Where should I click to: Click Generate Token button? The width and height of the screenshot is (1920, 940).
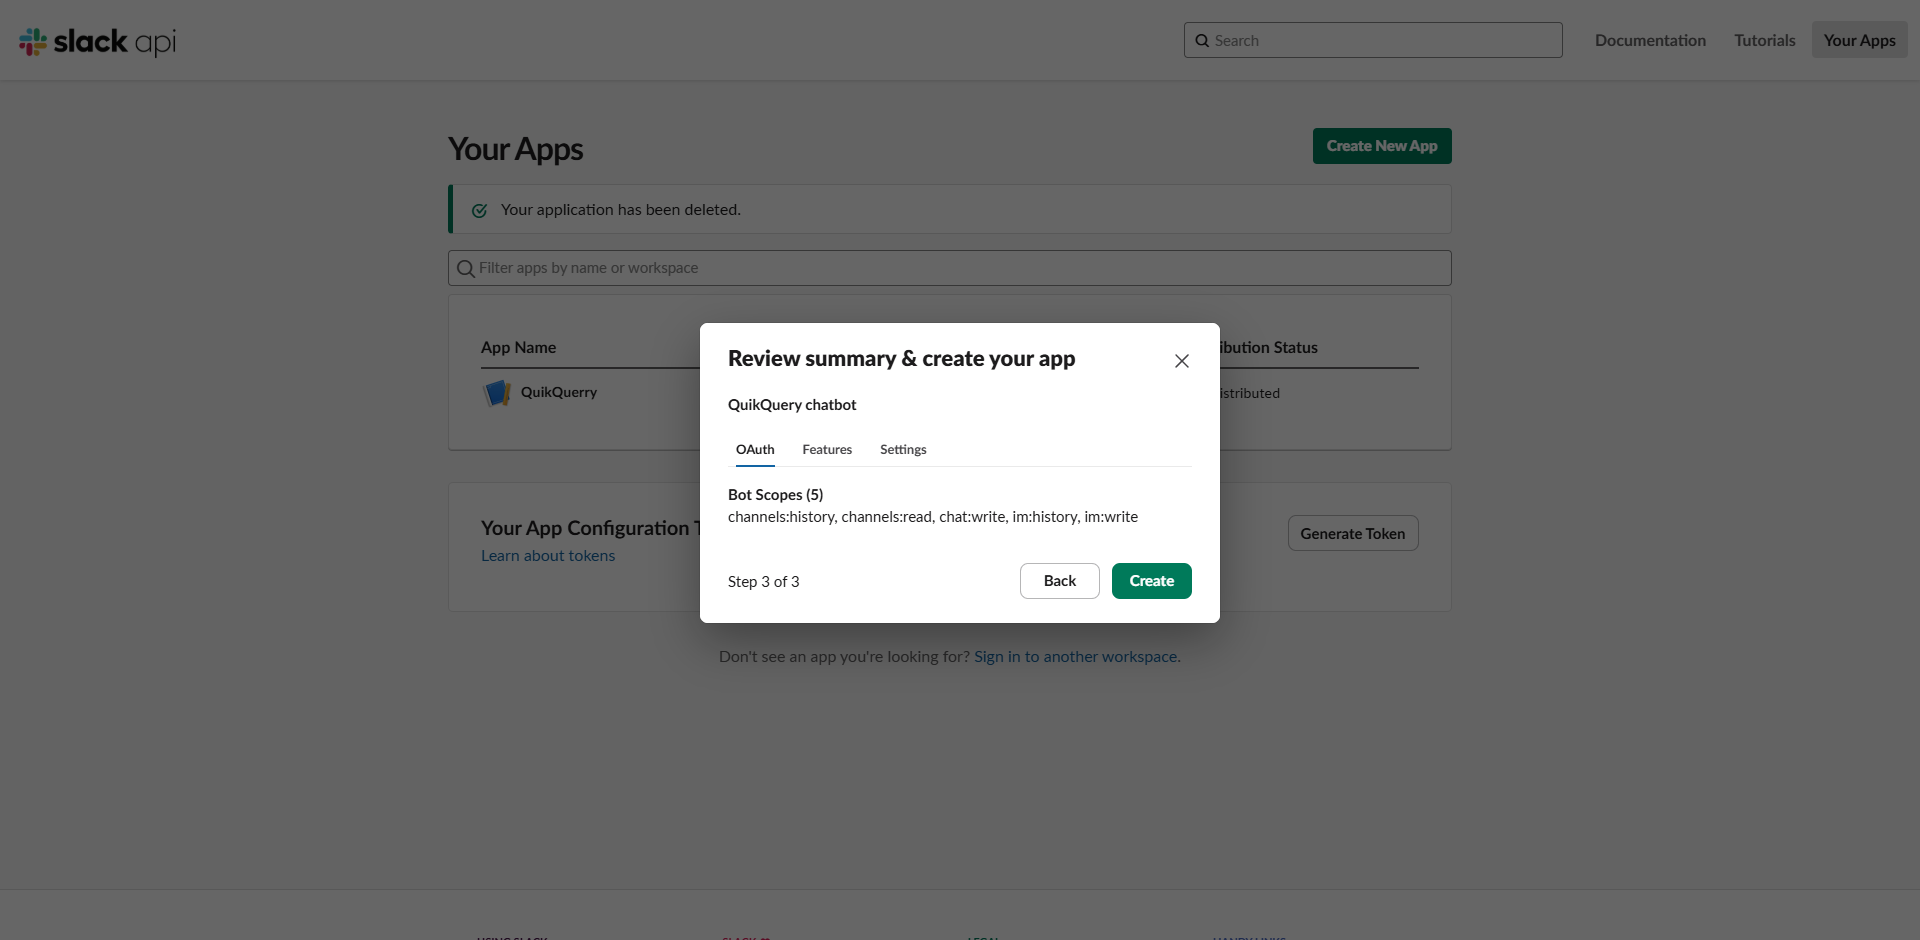click(1353, 534)
